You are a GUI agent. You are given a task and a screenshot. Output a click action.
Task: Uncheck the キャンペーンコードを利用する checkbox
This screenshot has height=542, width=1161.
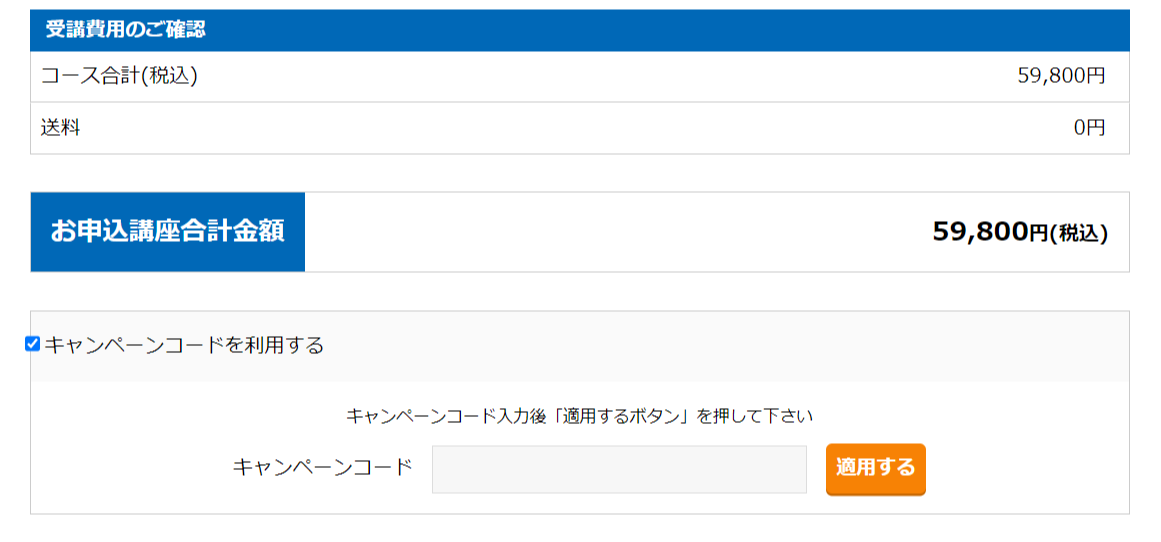[x=33, y=344]
